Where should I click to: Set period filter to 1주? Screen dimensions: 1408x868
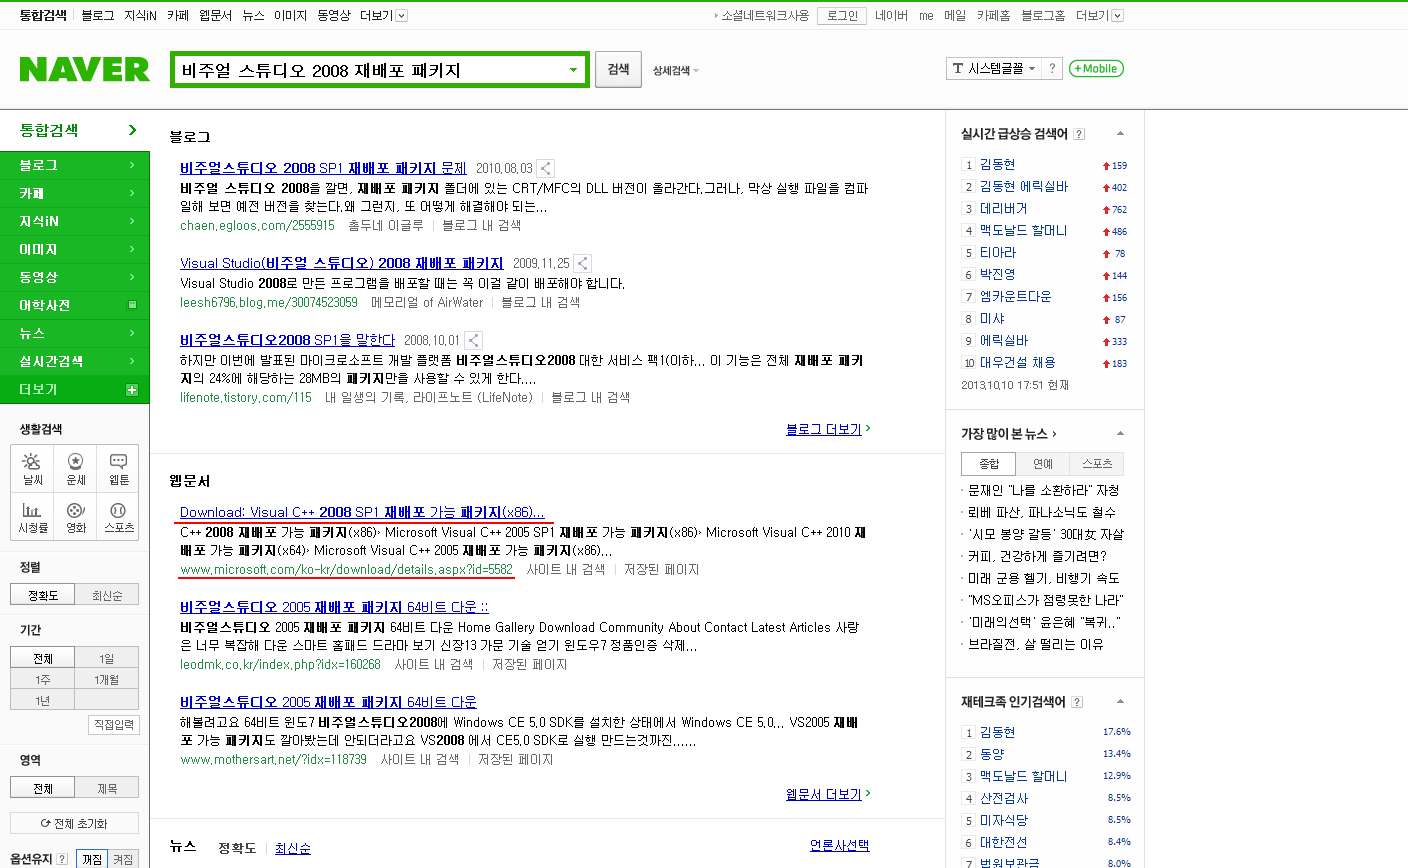43,679
